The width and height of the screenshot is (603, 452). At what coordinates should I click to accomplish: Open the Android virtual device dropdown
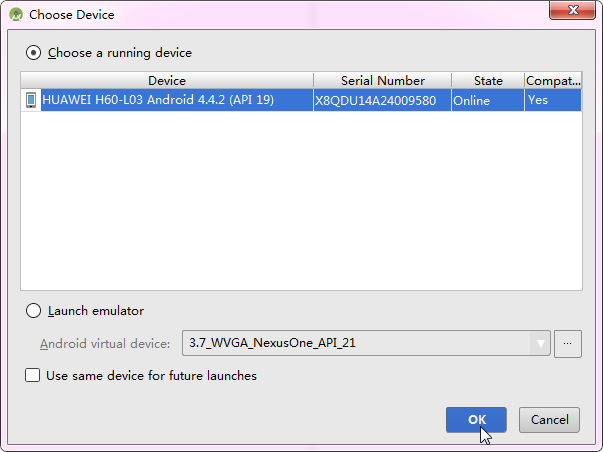[365, 343]
